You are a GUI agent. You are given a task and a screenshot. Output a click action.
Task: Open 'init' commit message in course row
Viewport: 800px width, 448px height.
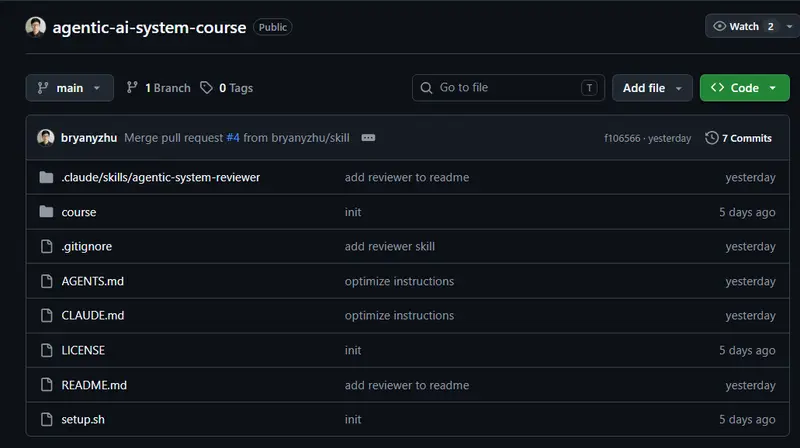pyautogui.click(x=353, y=212)
